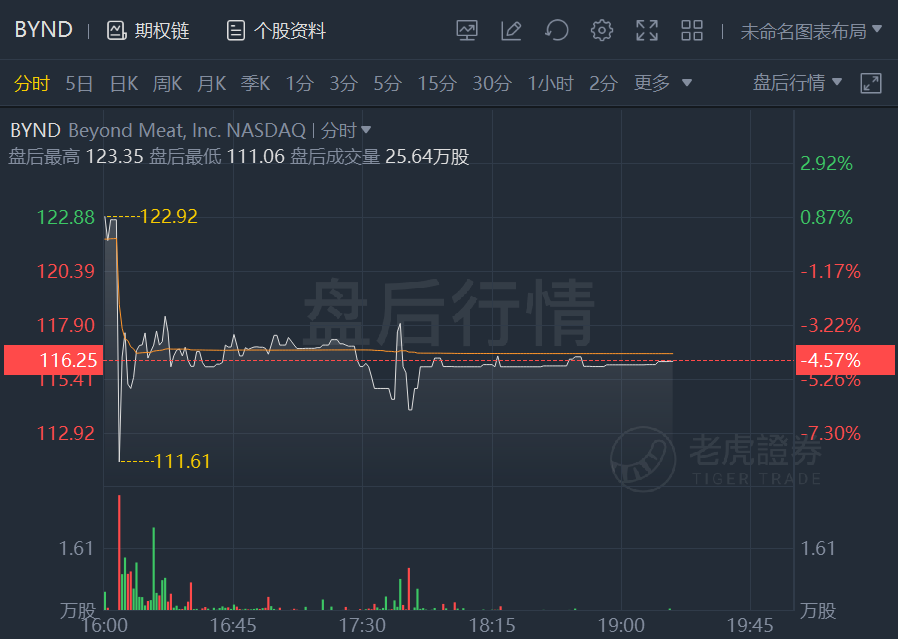Select the 2分 interval
898x639 pixels.
pos(604,84)
